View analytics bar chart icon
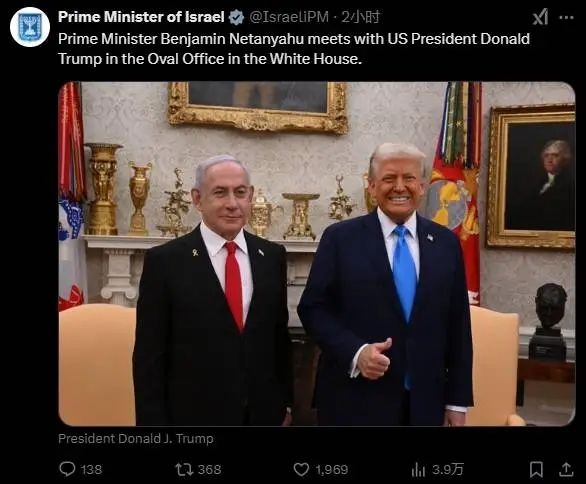The height and width of the screenshot is (484, 586). click(x=418, y=469)
